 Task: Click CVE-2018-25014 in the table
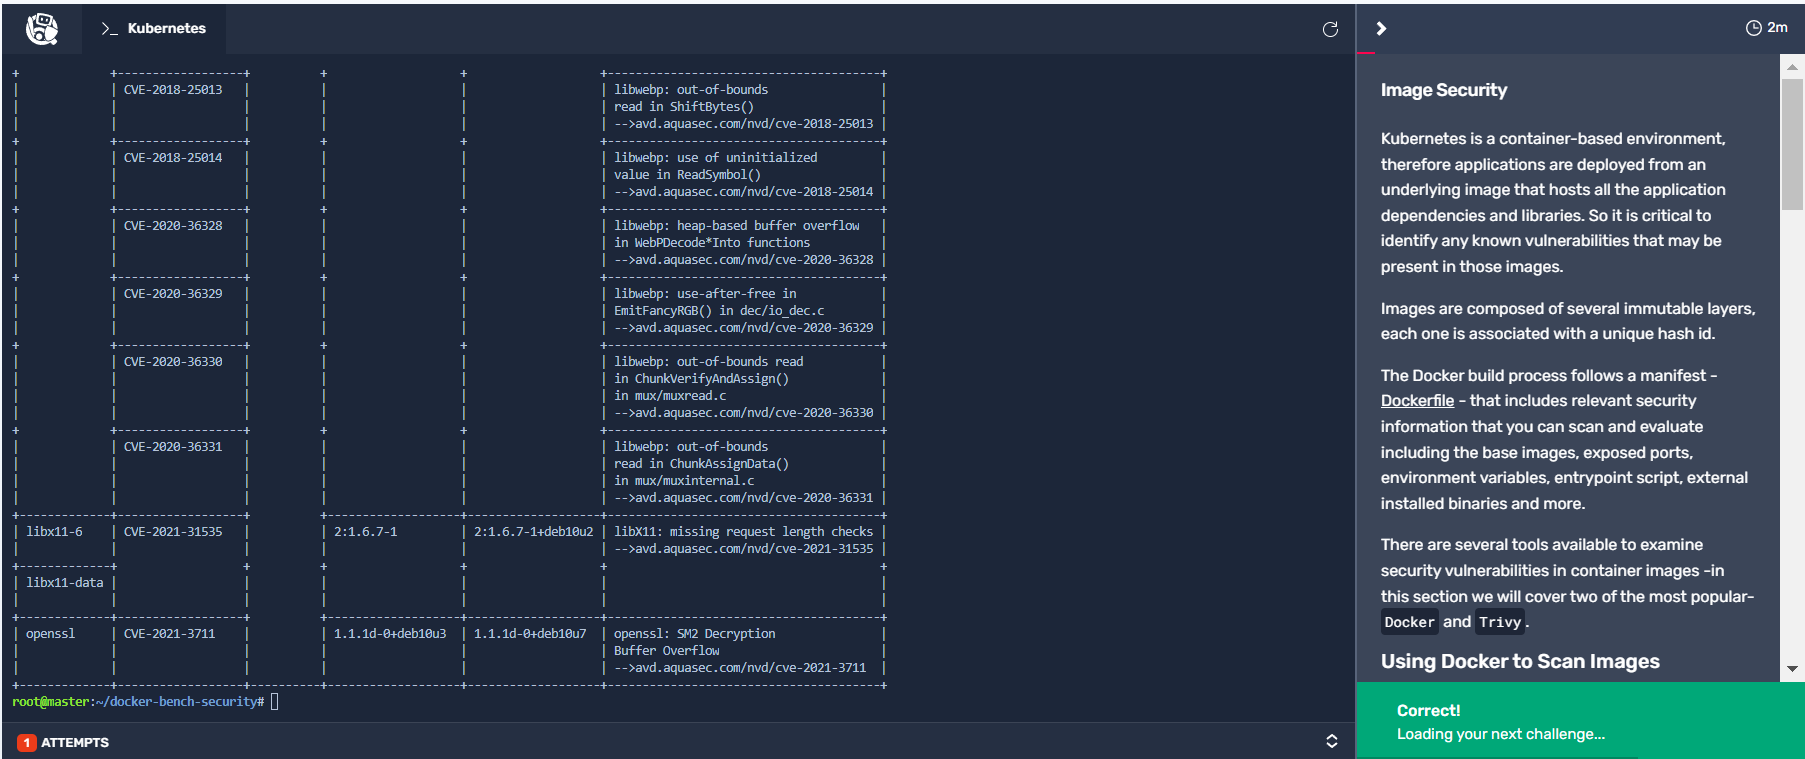173,158
